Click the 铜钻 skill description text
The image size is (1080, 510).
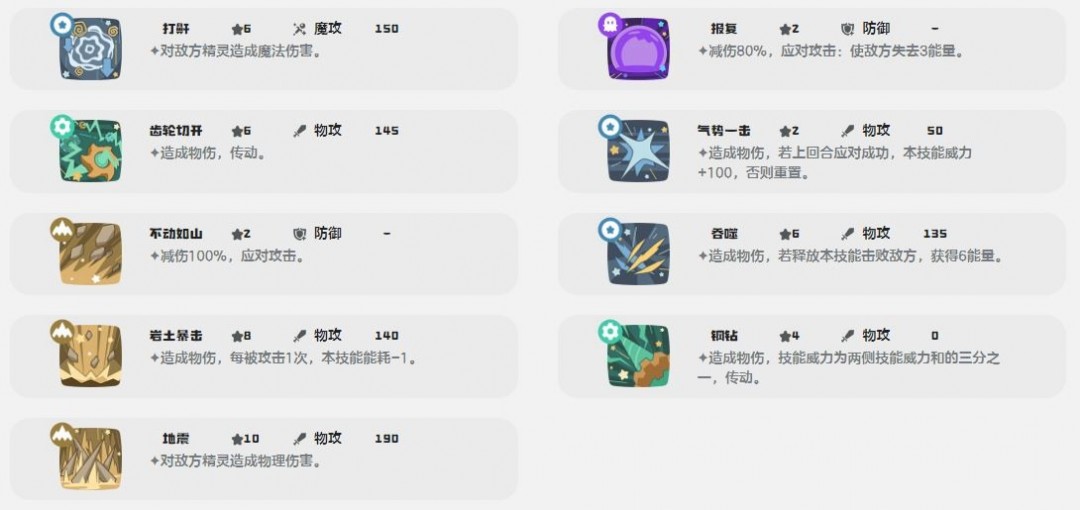(x=849, y=368)
